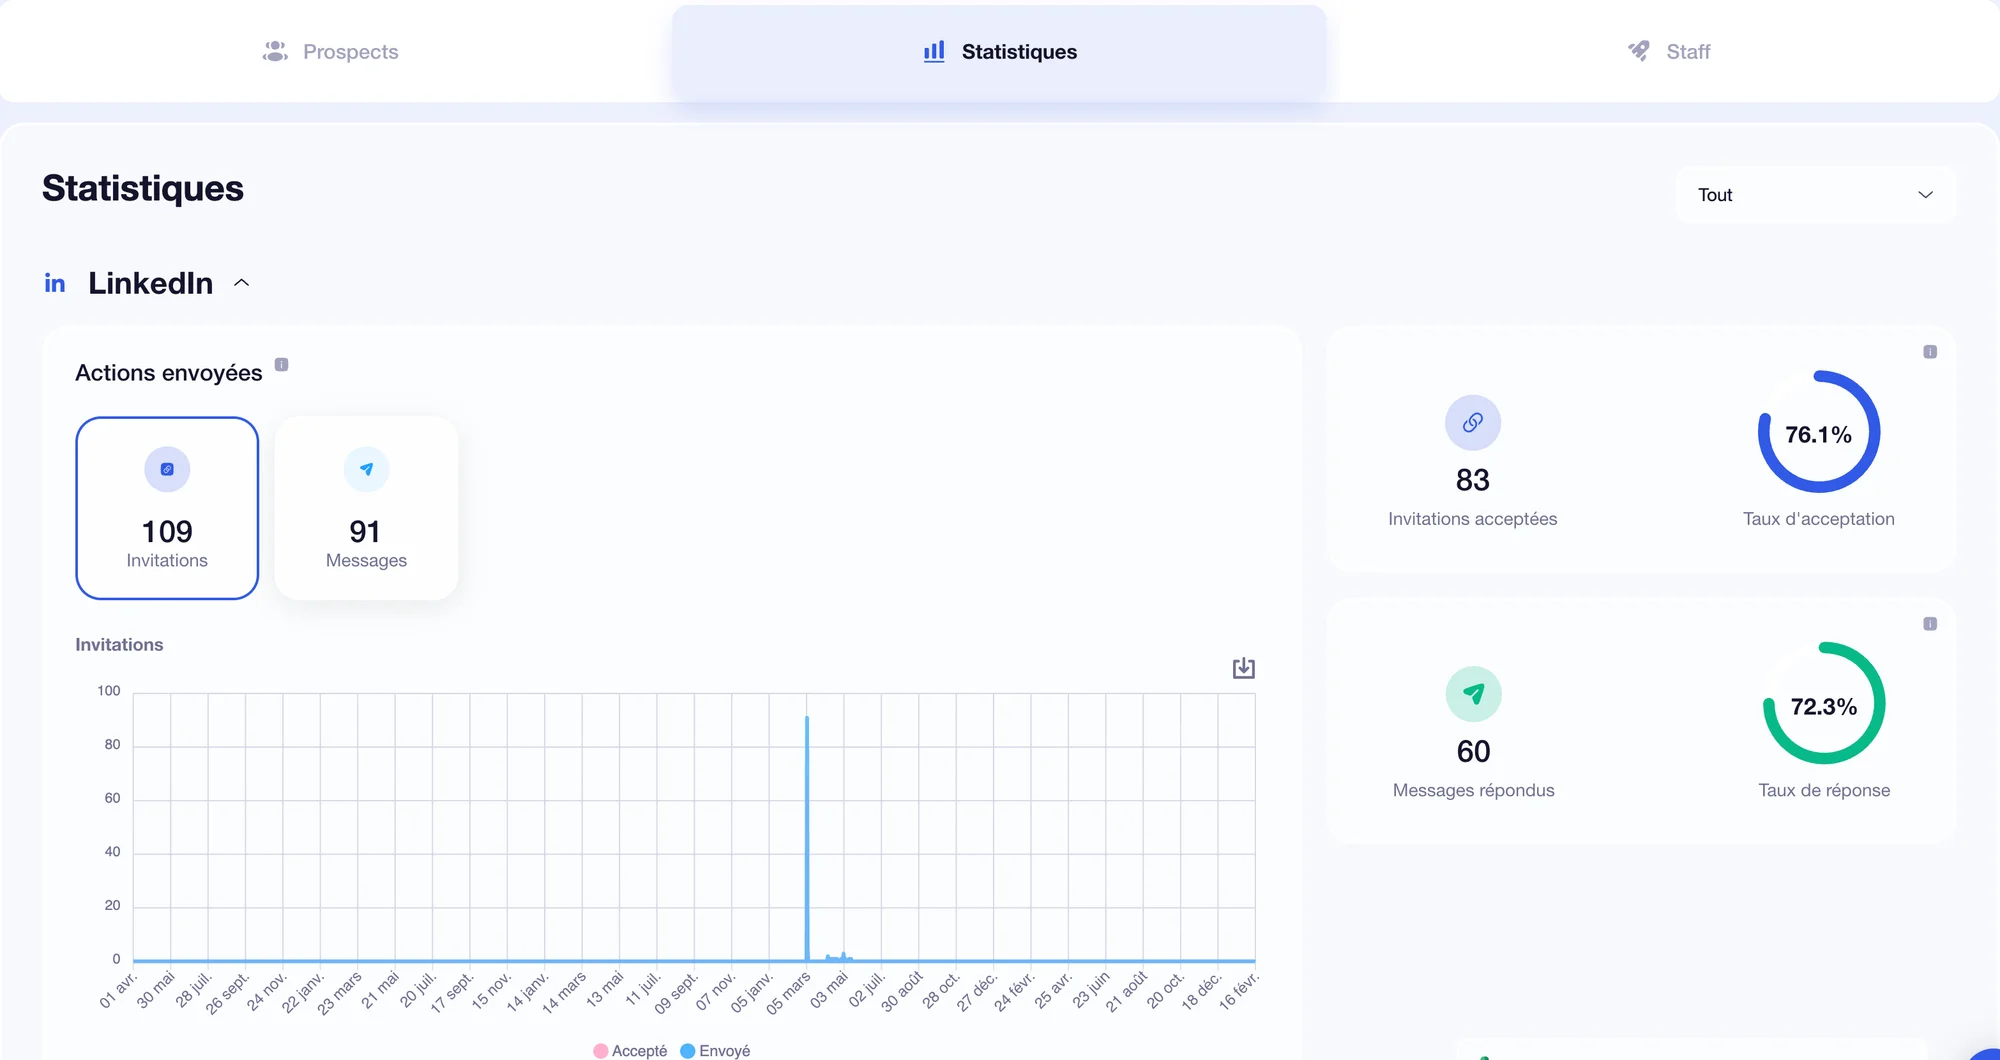Click the 76.1% acceptance rate gauge
This screenshot has height=1060, width=2000.
tap(1819, 432)
